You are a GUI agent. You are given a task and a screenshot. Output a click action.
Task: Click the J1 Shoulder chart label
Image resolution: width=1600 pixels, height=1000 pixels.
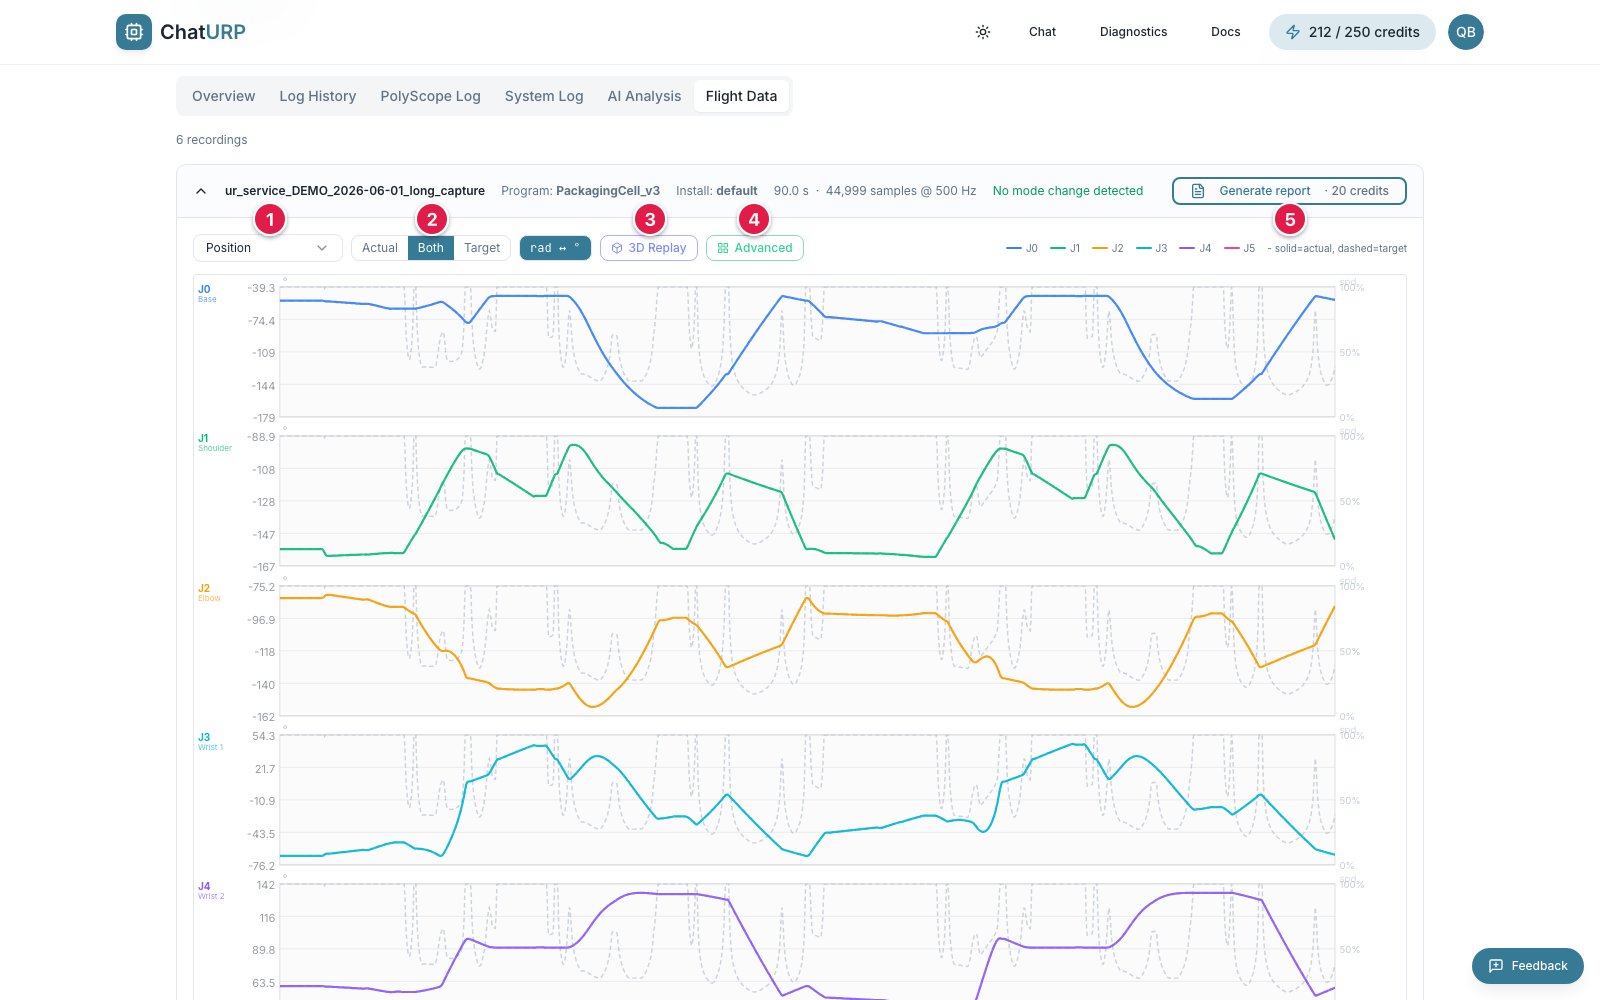(214, 442)
